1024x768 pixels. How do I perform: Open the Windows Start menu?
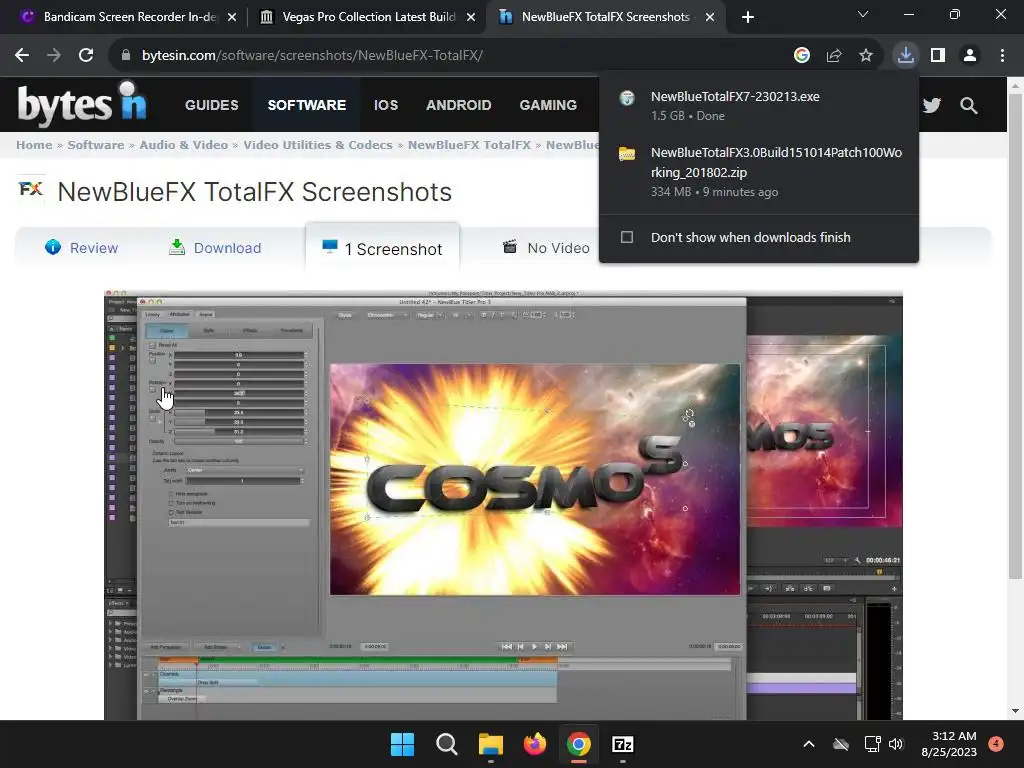402,744
